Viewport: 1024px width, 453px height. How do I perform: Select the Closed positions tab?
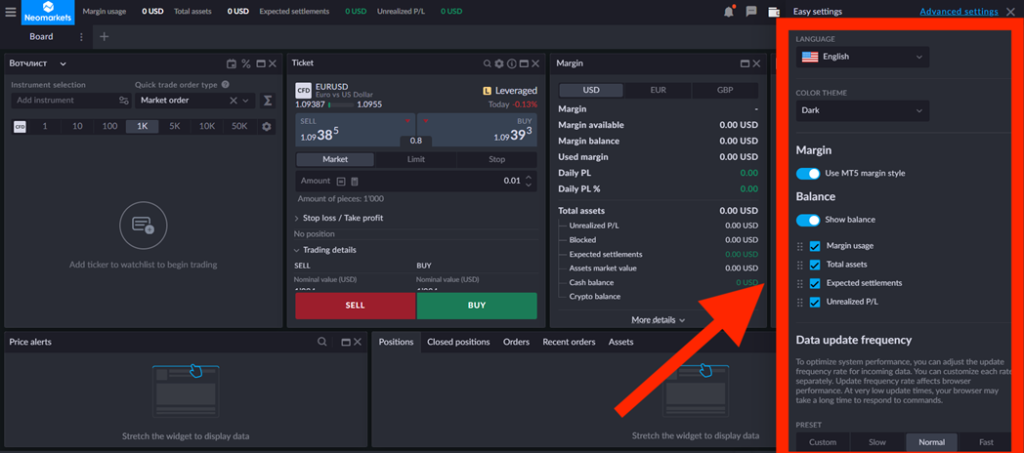pos(458,342)
